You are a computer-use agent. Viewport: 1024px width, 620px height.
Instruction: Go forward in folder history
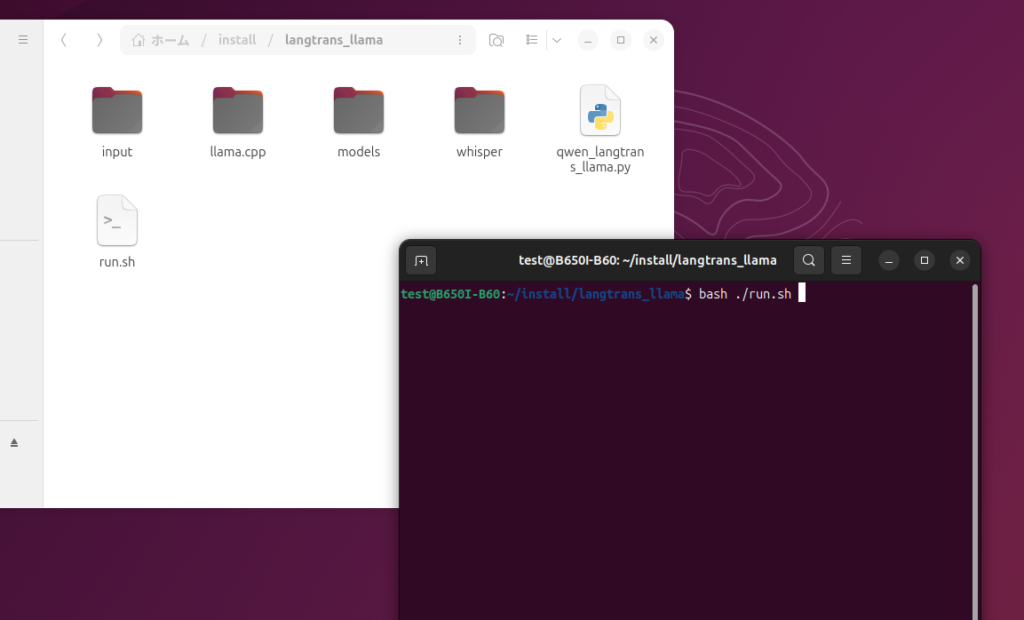(x=99, y=40)
